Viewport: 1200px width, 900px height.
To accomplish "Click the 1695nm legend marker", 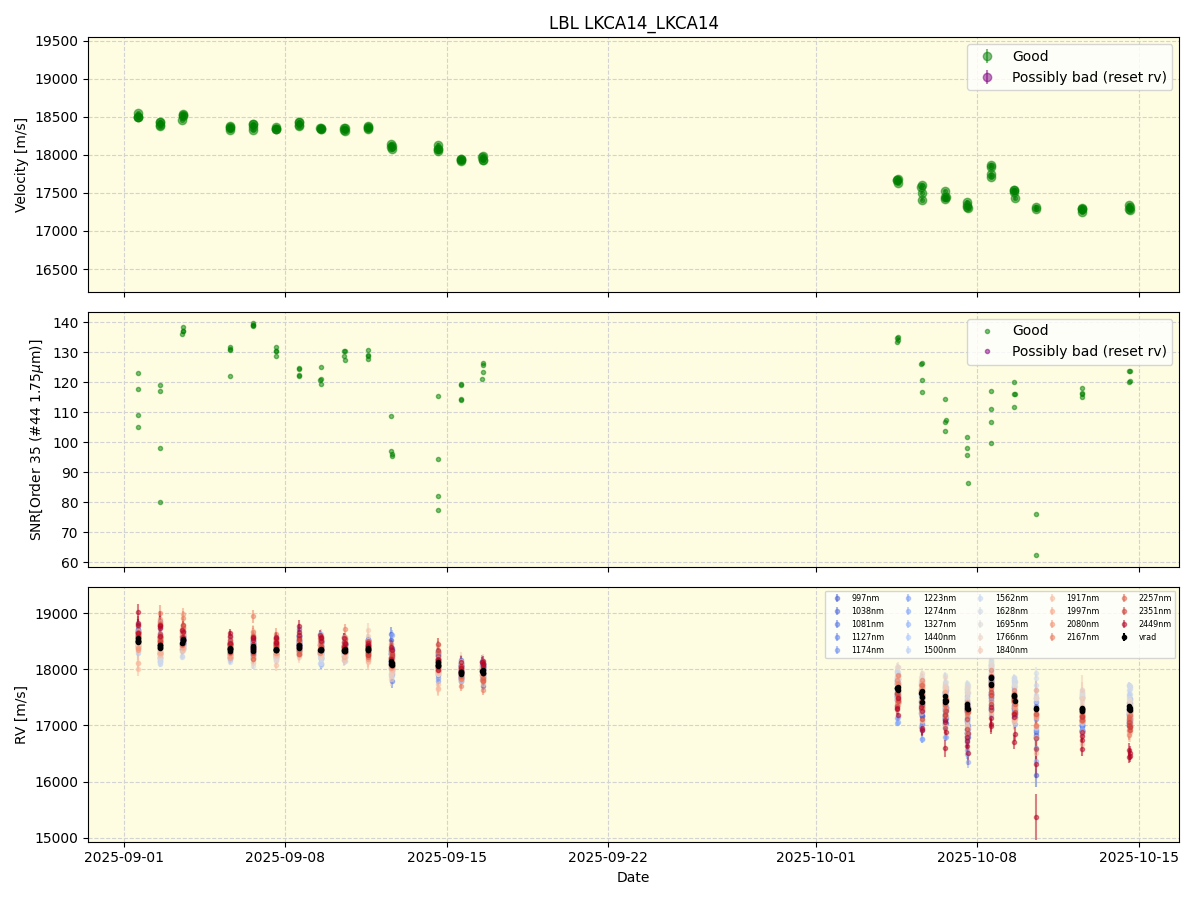I will (x=980, y=623).
